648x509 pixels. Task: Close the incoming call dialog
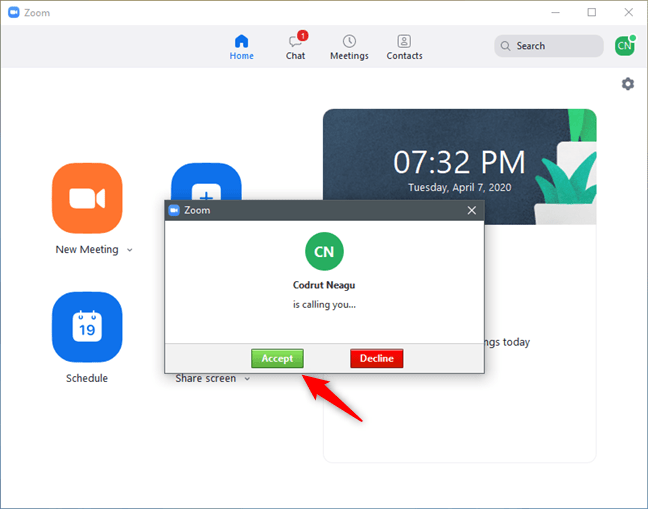pyautogui.click(x=472, y=210)
